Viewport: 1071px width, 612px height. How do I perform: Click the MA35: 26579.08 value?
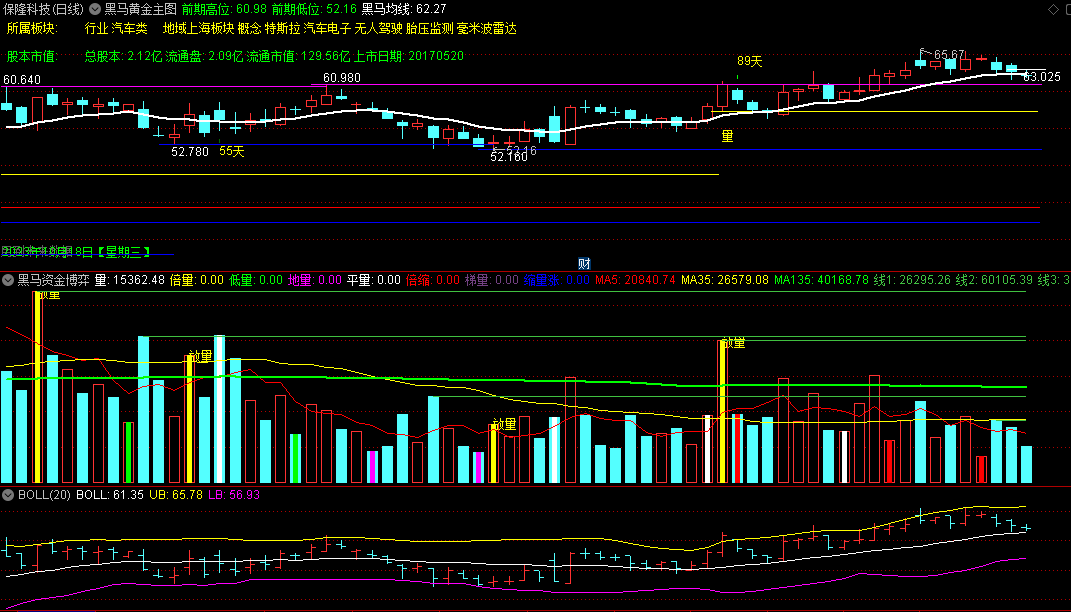tap(725, 280)
